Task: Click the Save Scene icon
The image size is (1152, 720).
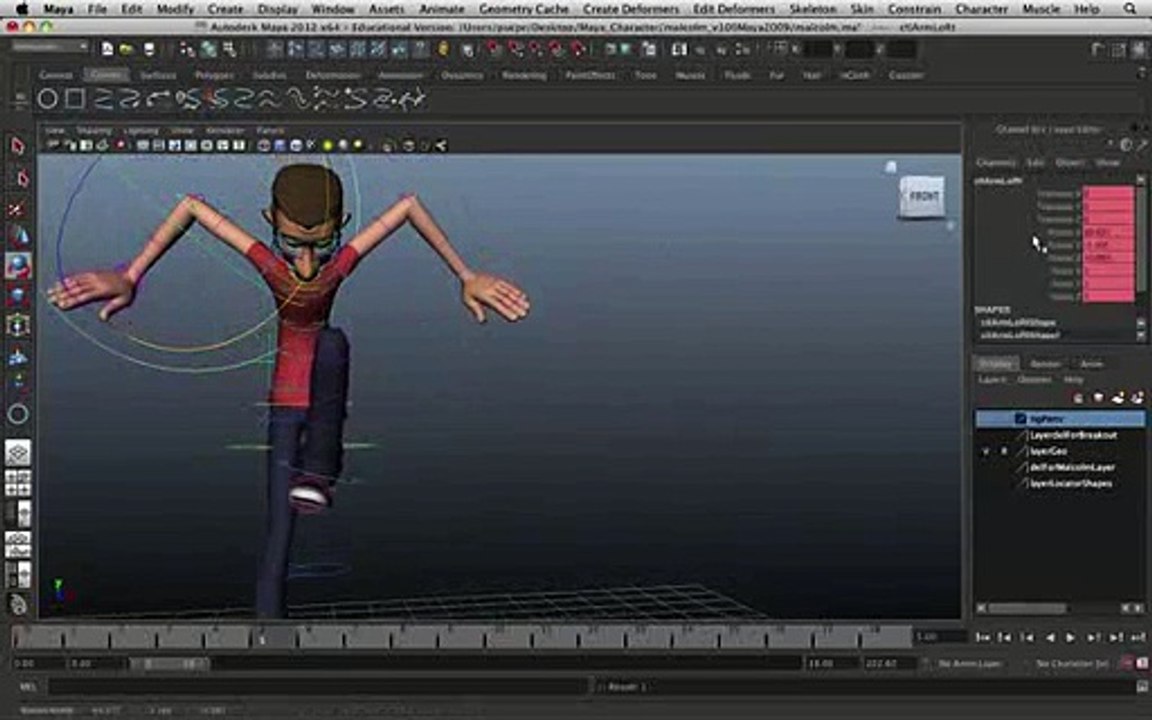Action: [x=149, y=50]
